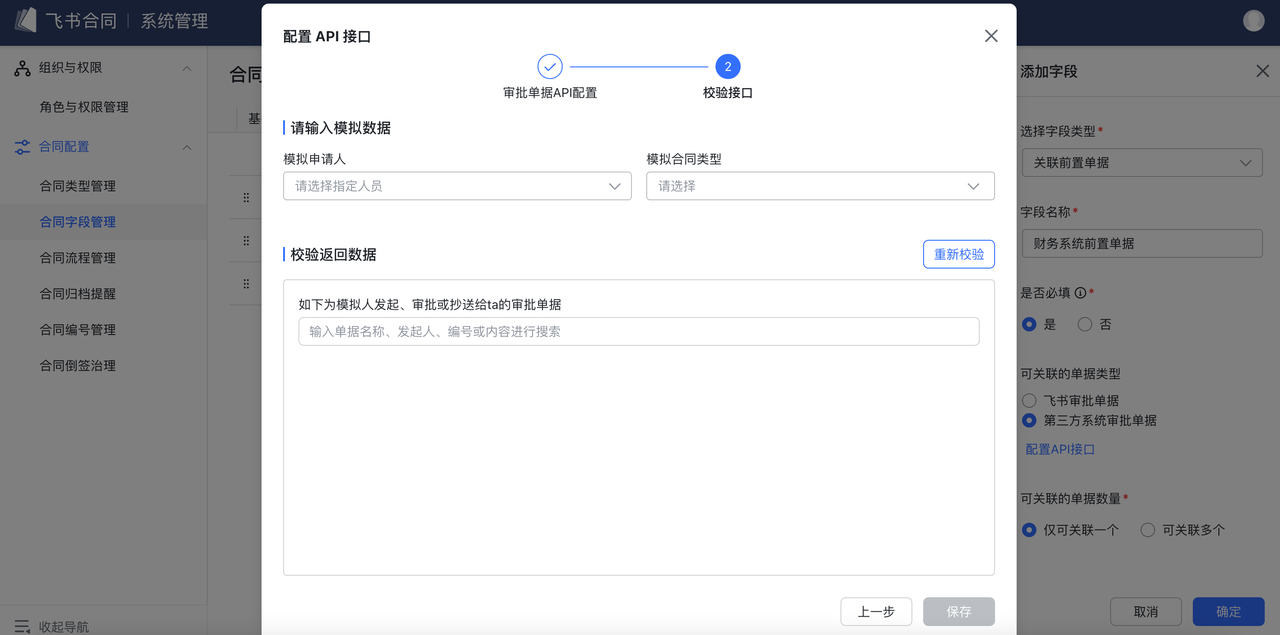This screenshot has width=1280, height=635.
Task: Open the 模拟合同类型 dropdown
Action: coord(820,186)
